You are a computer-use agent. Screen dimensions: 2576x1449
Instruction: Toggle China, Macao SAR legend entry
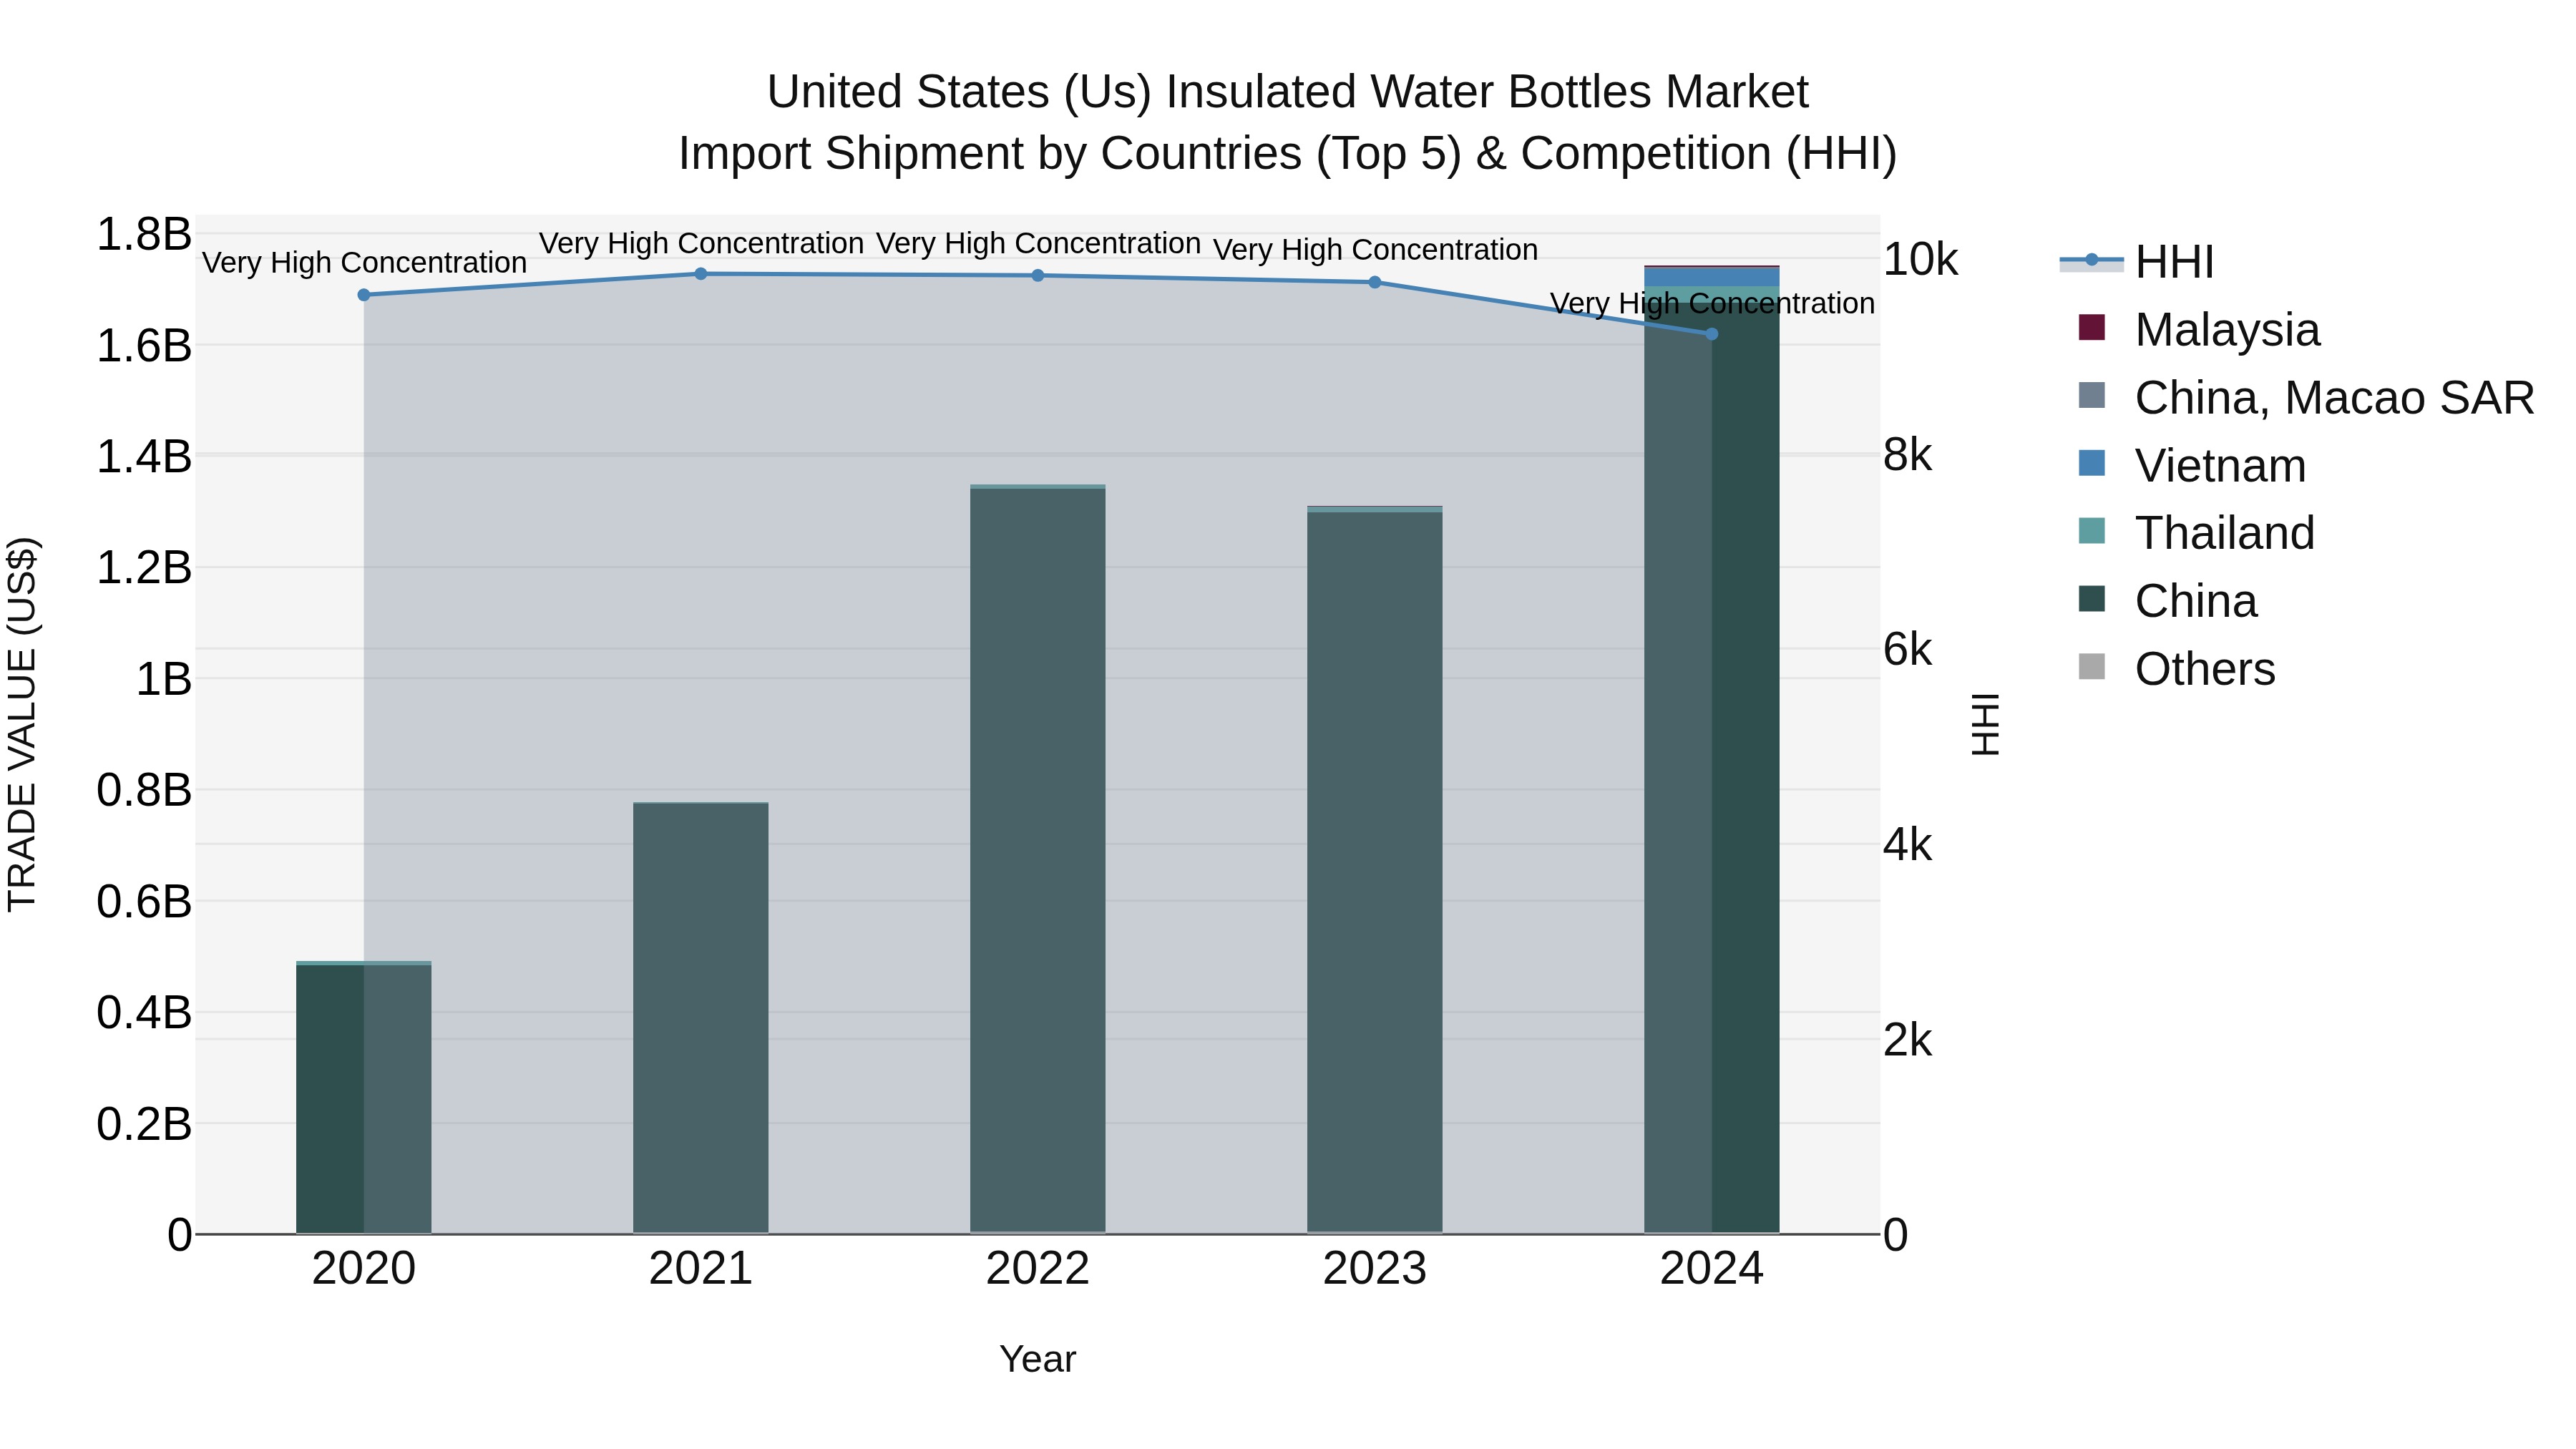(2306, 397)
